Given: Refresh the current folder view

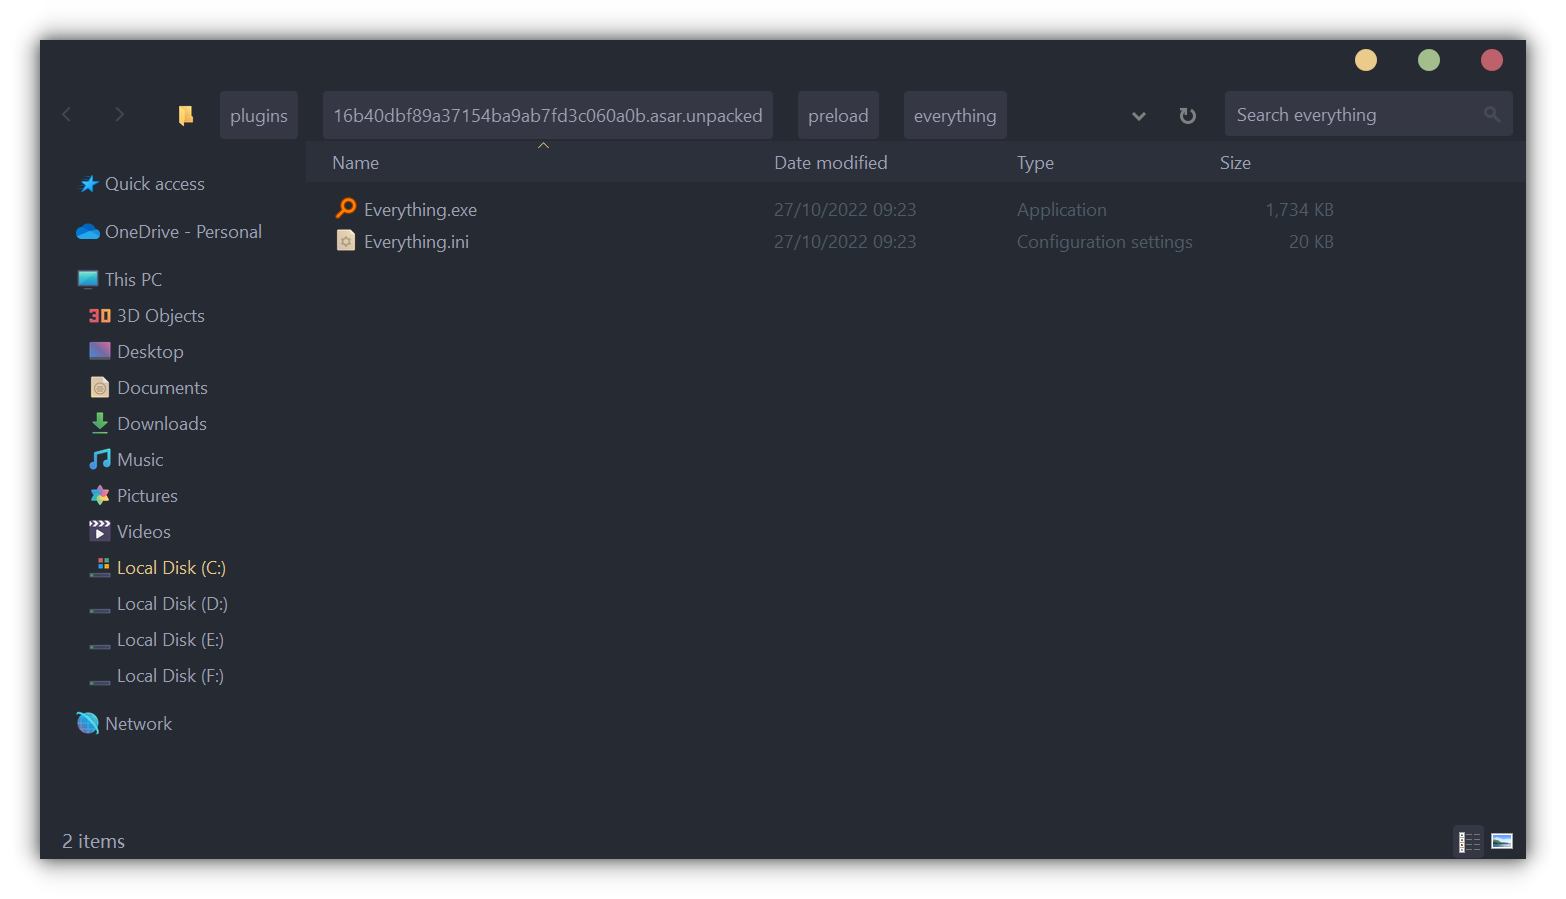Looking at the screenshot, I should pyautogui.click(x=1187, y=115).
